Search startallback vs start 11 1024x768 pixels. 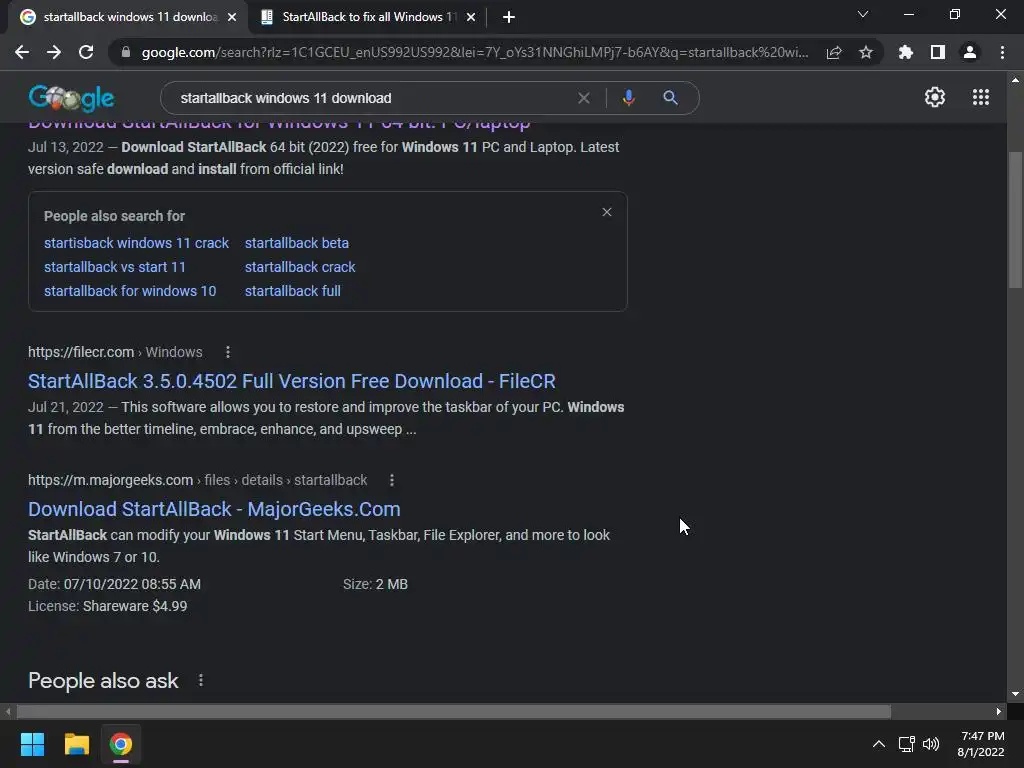[115, 267]
